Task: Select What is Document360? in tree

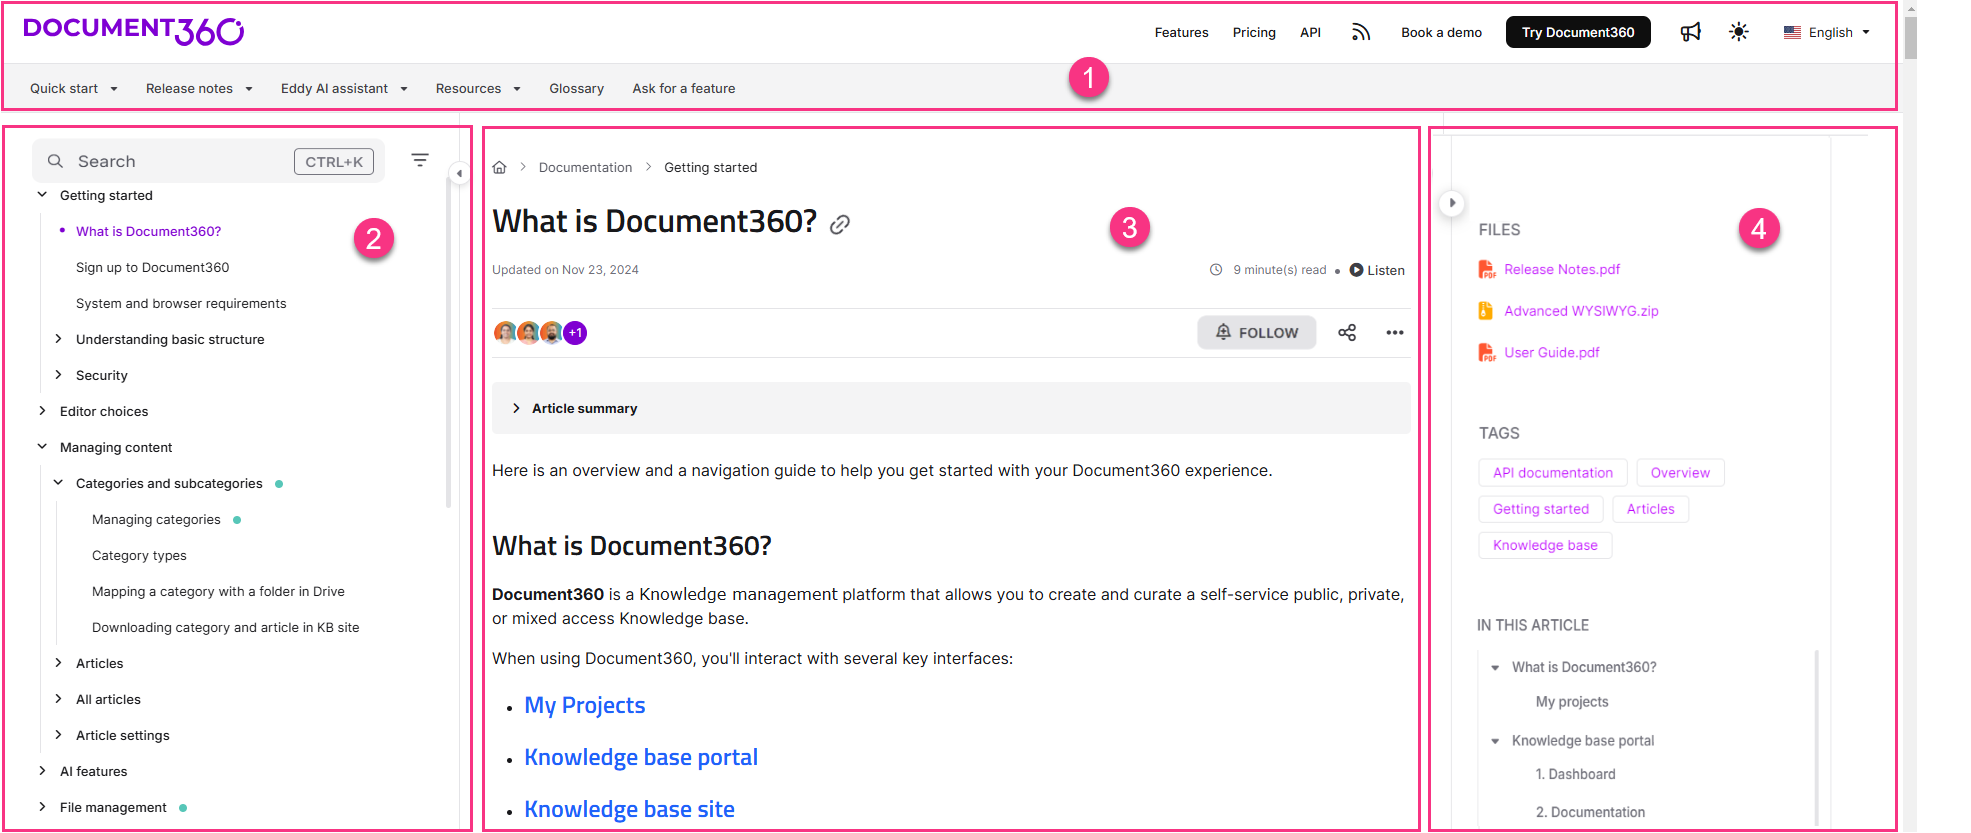Action: coord(148,231)
